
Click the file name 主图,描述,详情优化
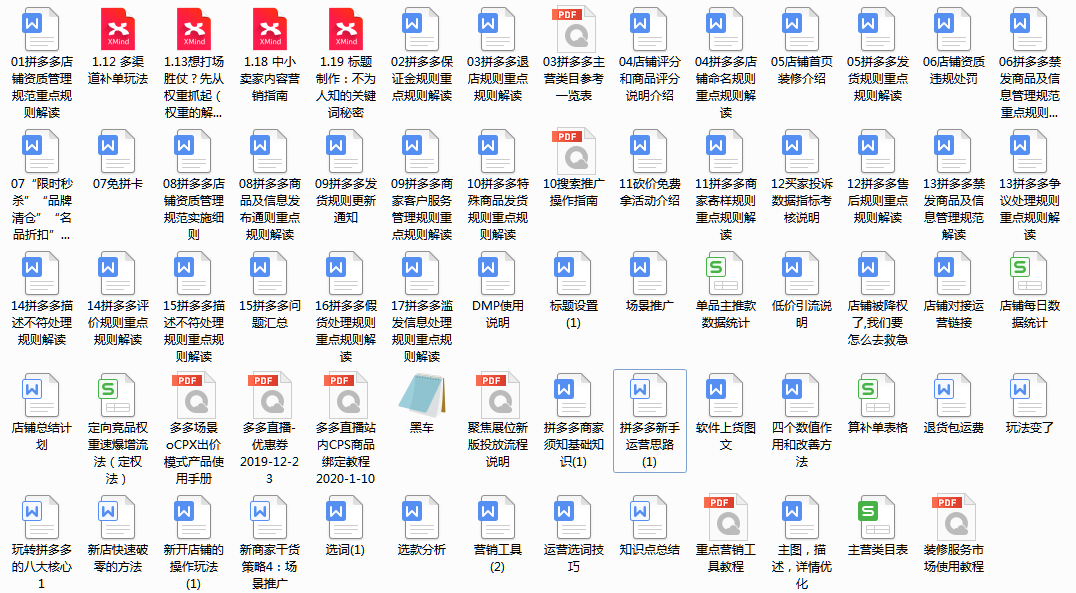coord(802,567)
